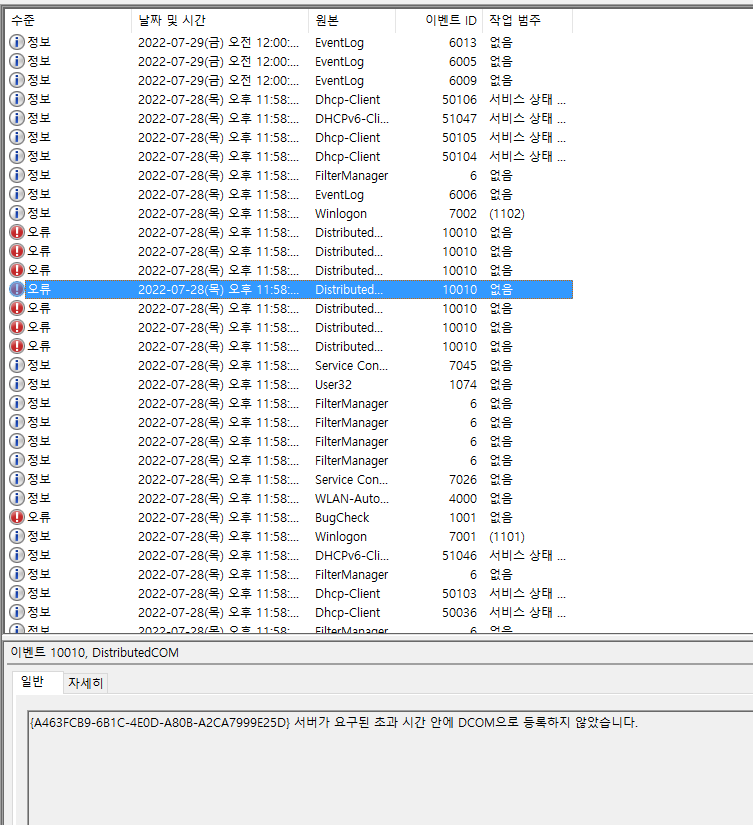Click the info icon on EventLog 6013 row
Screen dimensions: 753x825
click(17, 42)
